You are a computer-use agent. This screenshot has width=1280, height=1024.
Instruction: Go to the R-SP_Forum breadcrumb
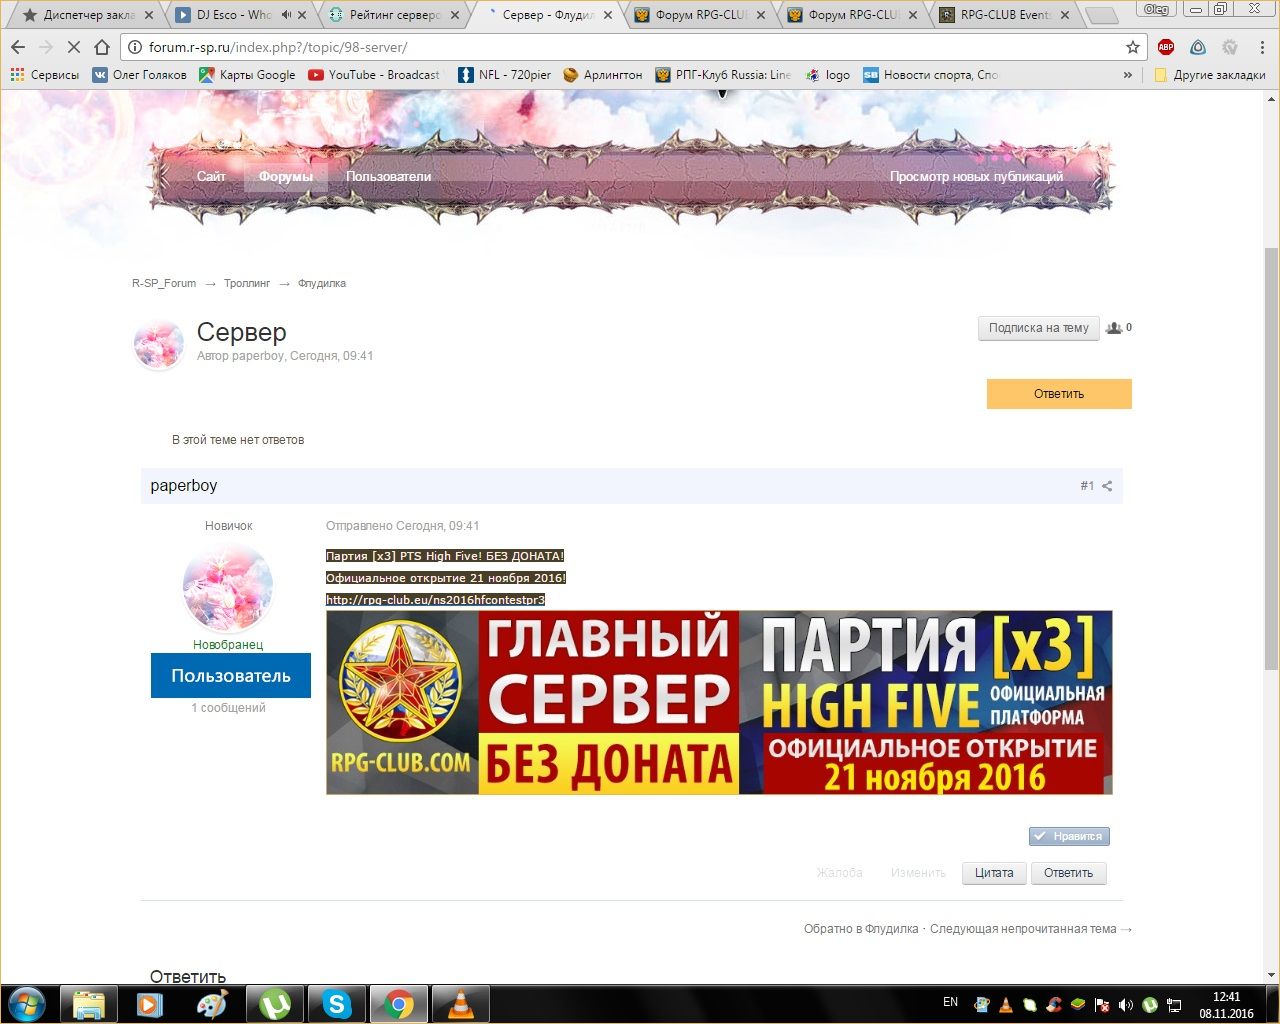pos(164,283)
